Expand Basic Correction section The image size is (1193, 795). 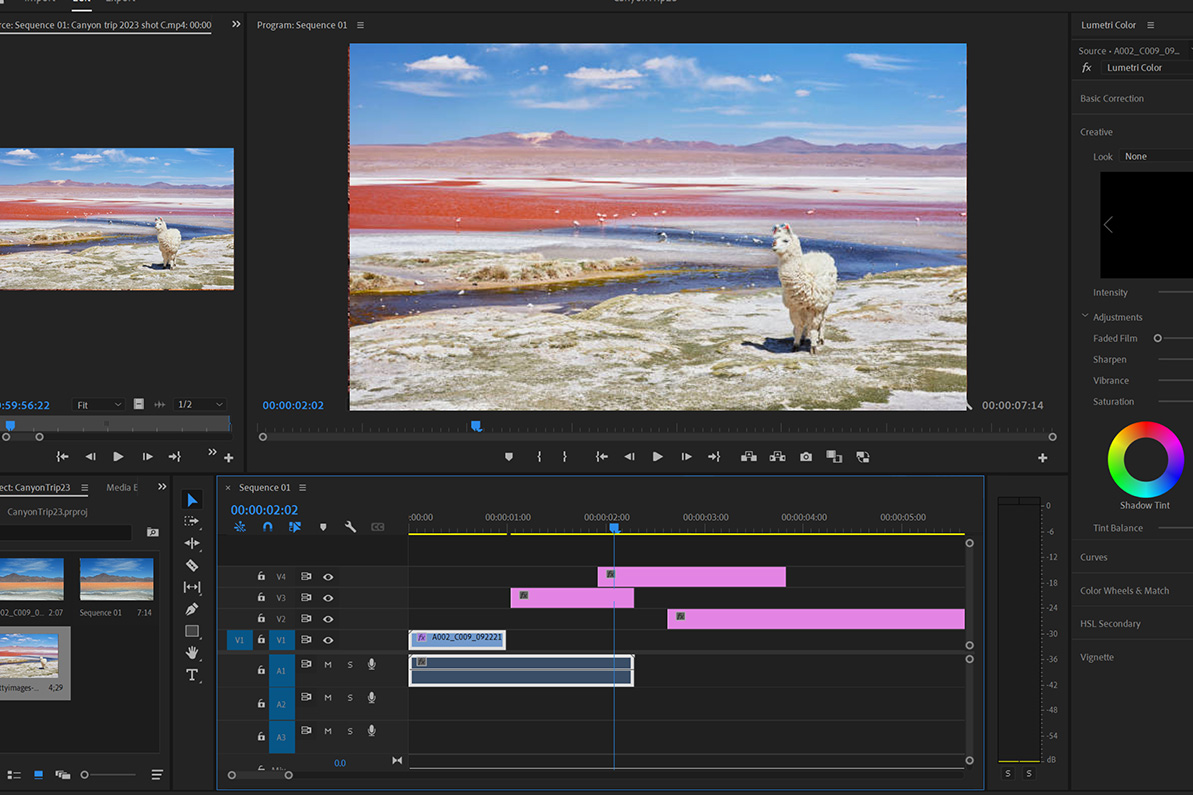pyautogui.click(x=1112, y=98)
